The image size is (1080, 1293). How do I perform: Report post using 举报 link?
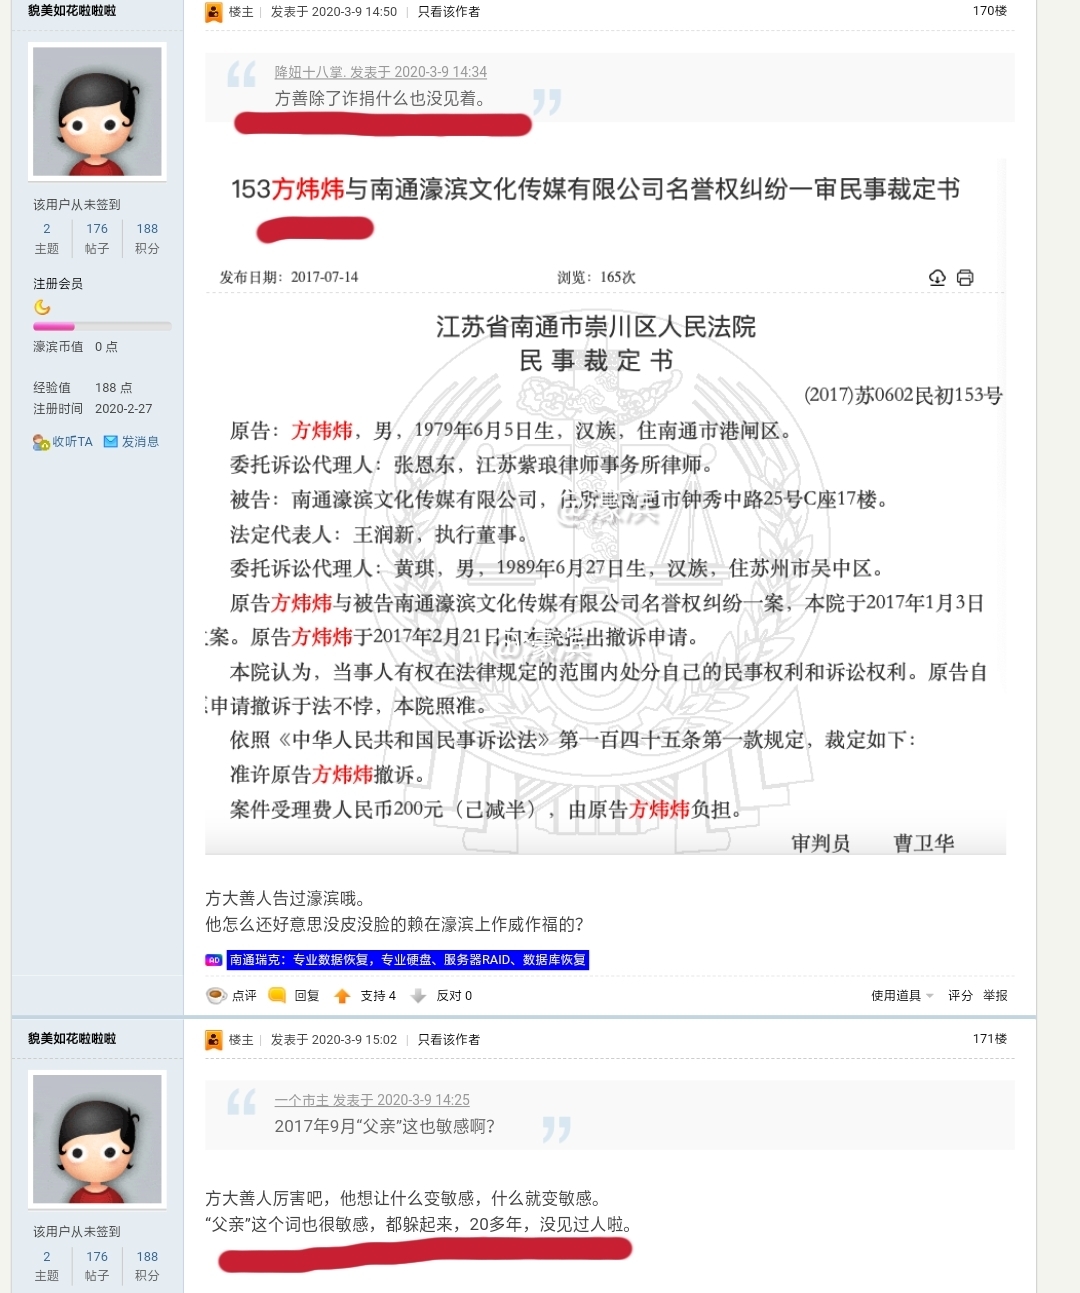point(995,995)
